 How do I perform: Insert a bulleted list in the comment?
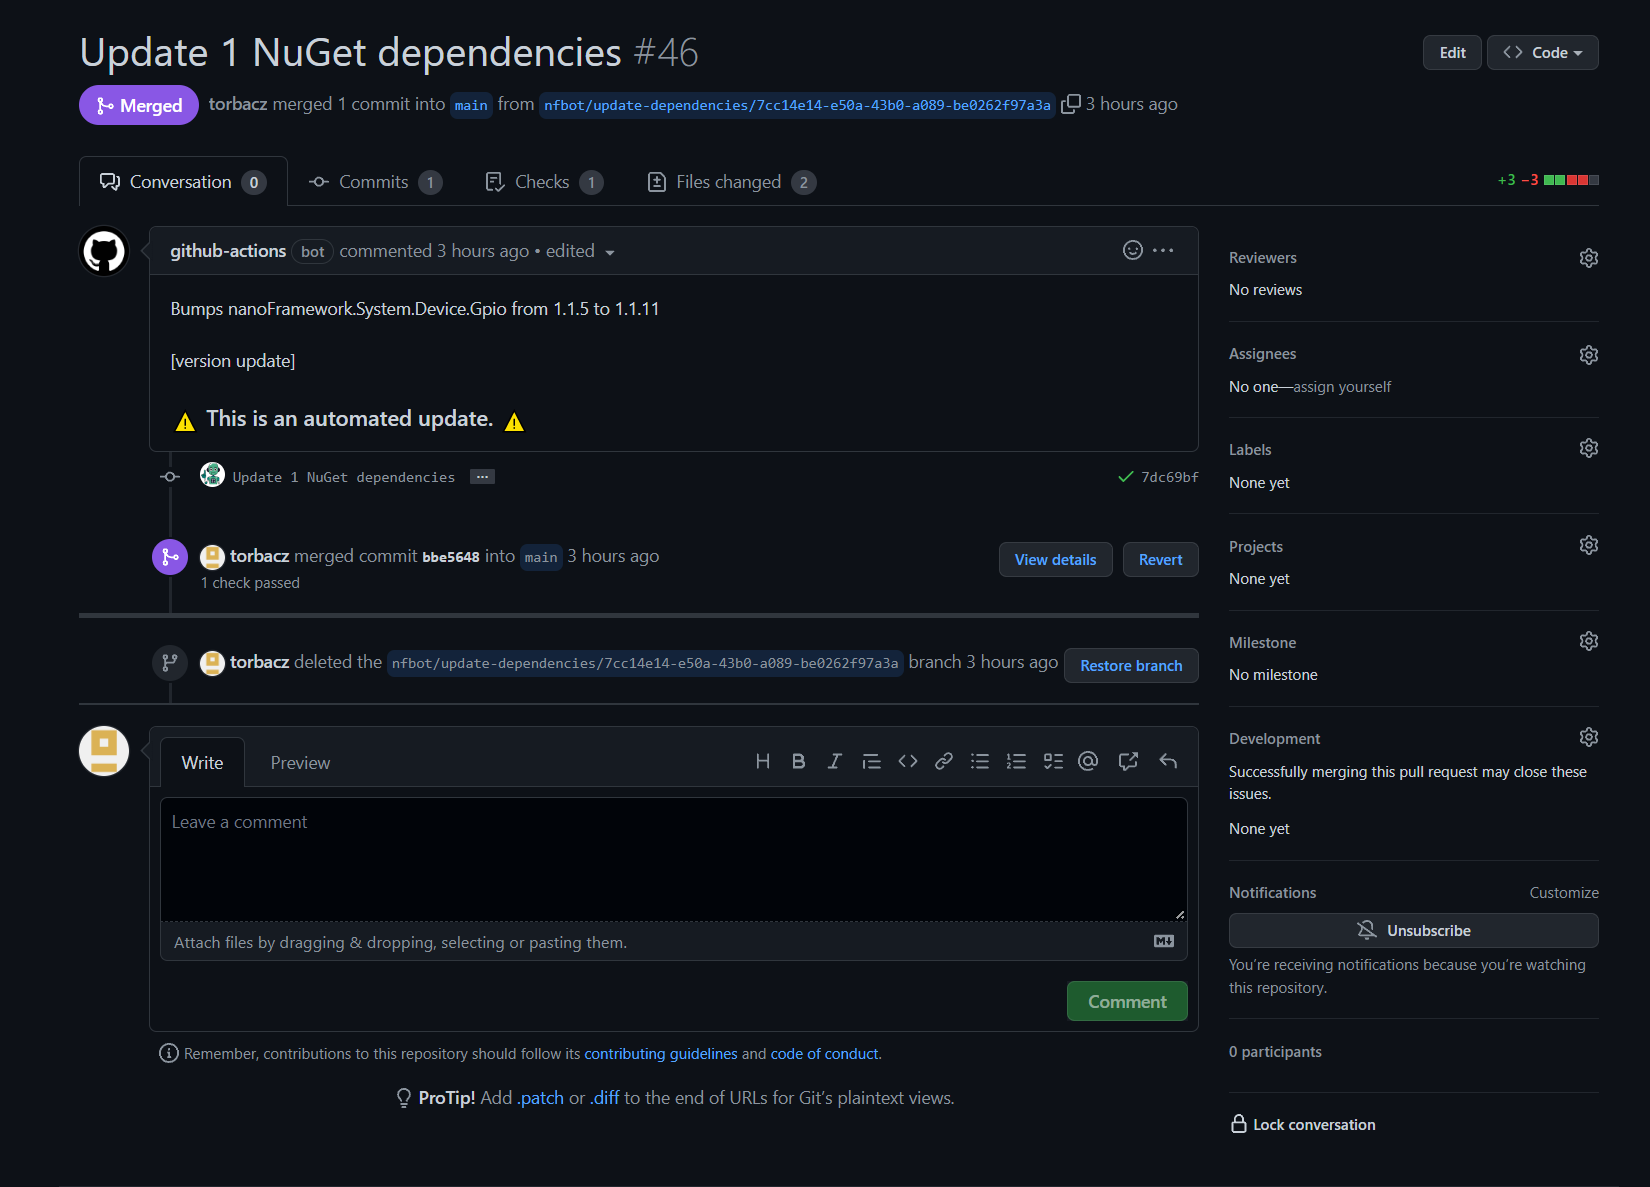coord(980,760)
